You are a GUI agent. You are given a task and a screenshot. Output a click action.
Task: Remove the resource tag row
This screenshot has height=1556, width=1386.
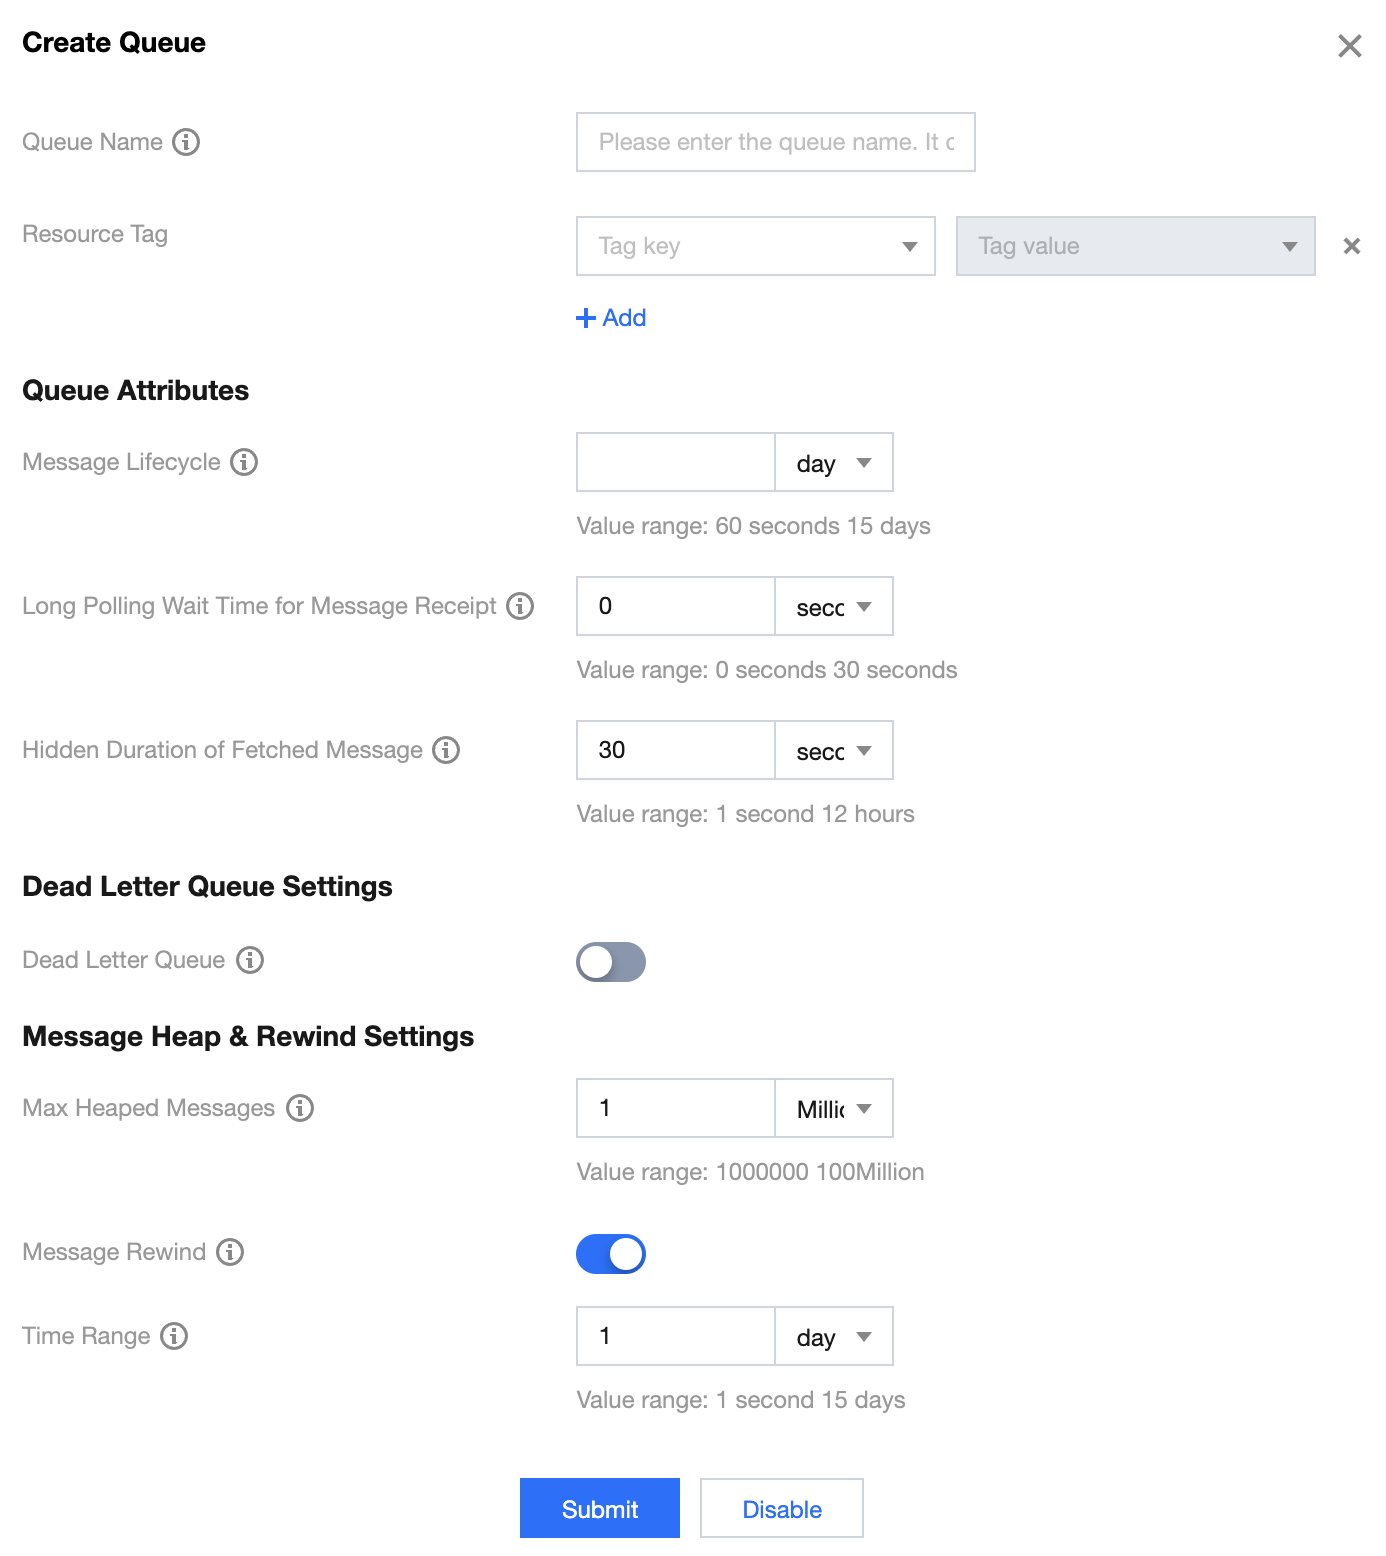(x=1351, y=246)
